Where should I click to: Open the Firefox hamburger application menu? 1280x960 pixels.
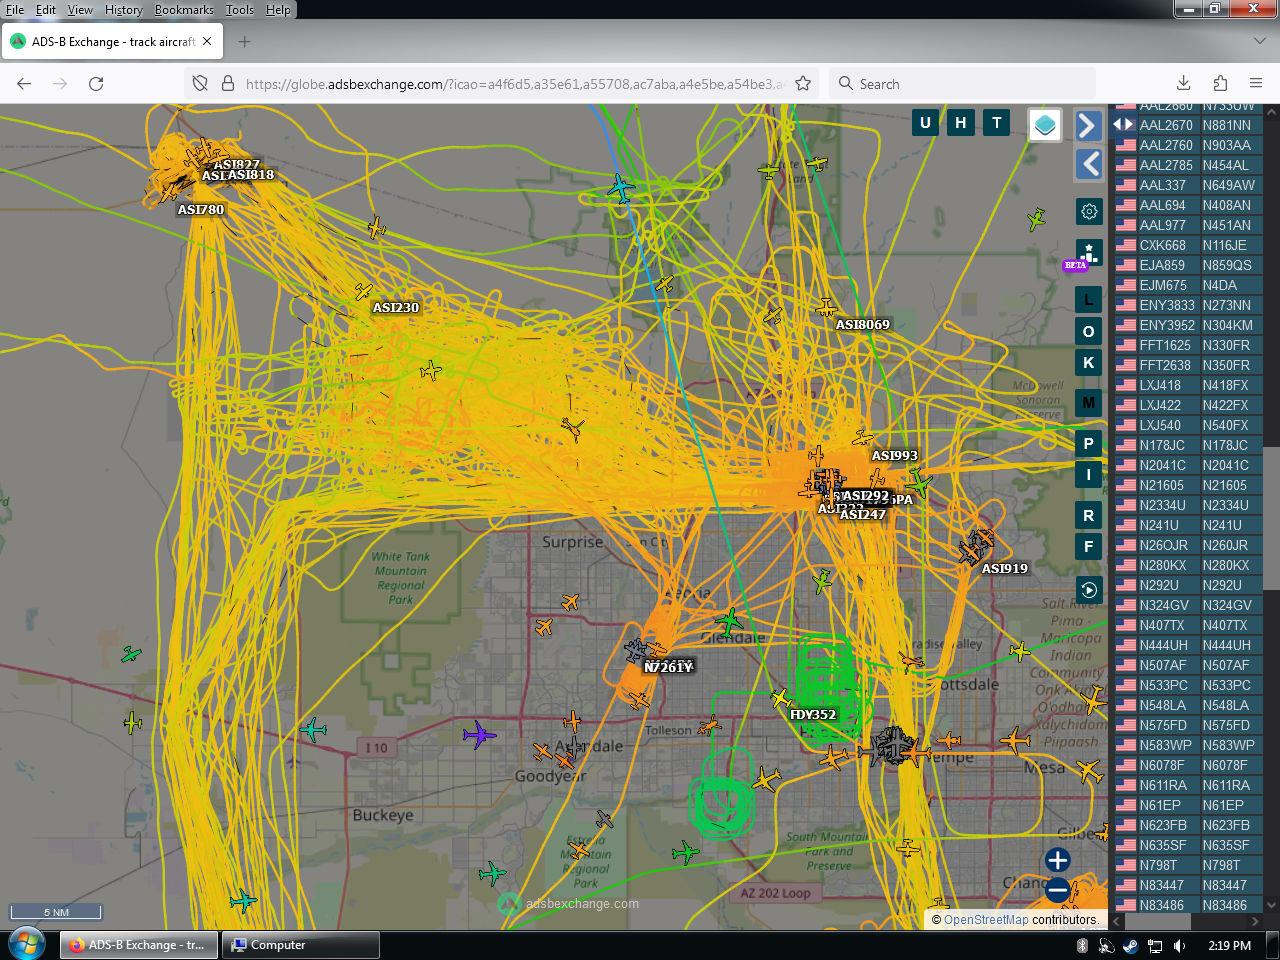pyautogui.click(x=1256, y=84)
